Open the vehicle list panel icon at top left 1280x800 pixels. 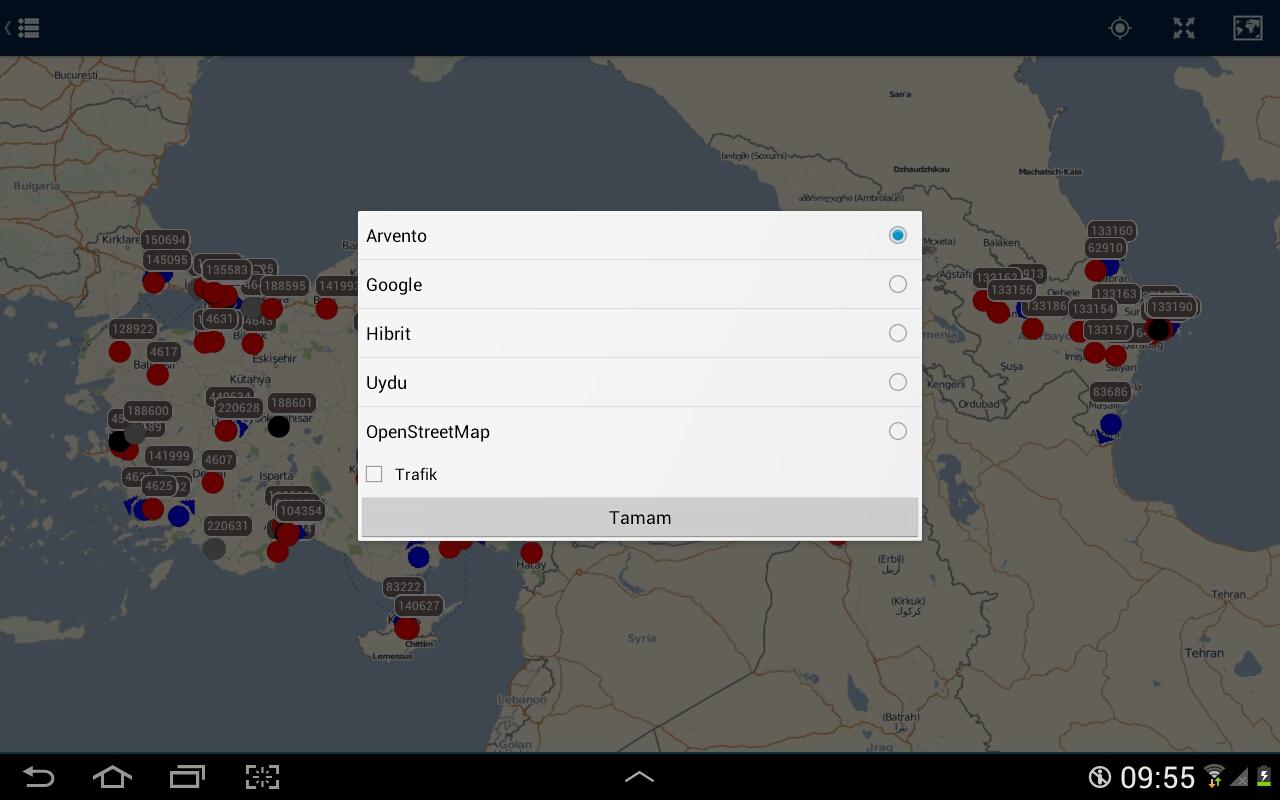click(28, 27)
